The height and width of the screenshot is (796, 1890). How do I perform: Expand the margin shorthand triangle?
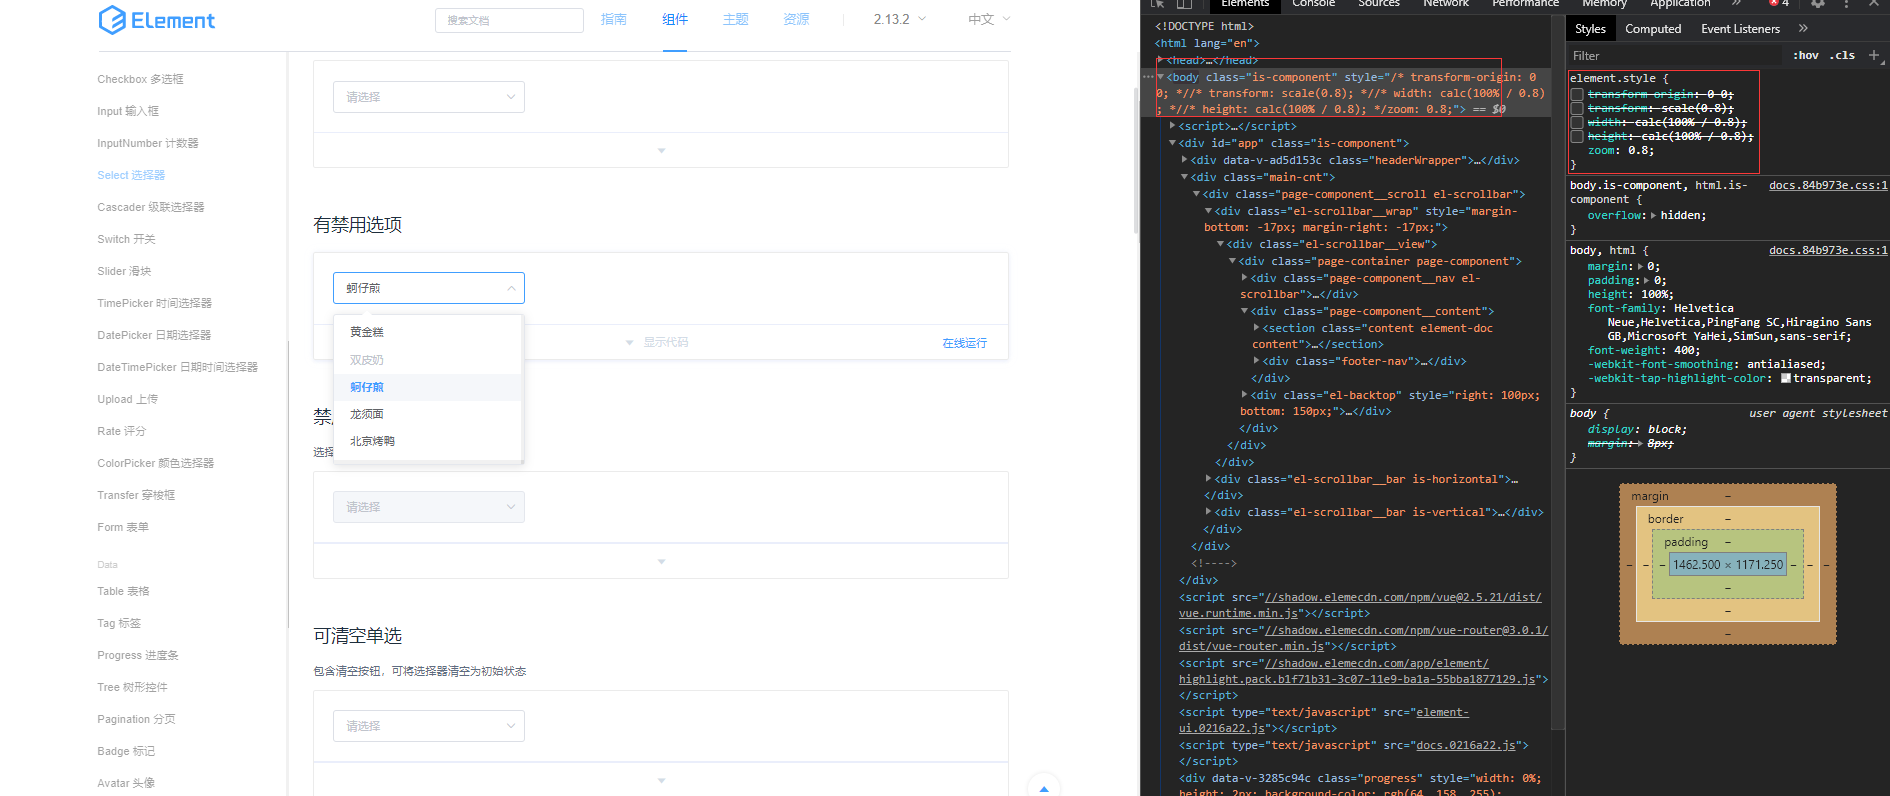click(1640, 267)
